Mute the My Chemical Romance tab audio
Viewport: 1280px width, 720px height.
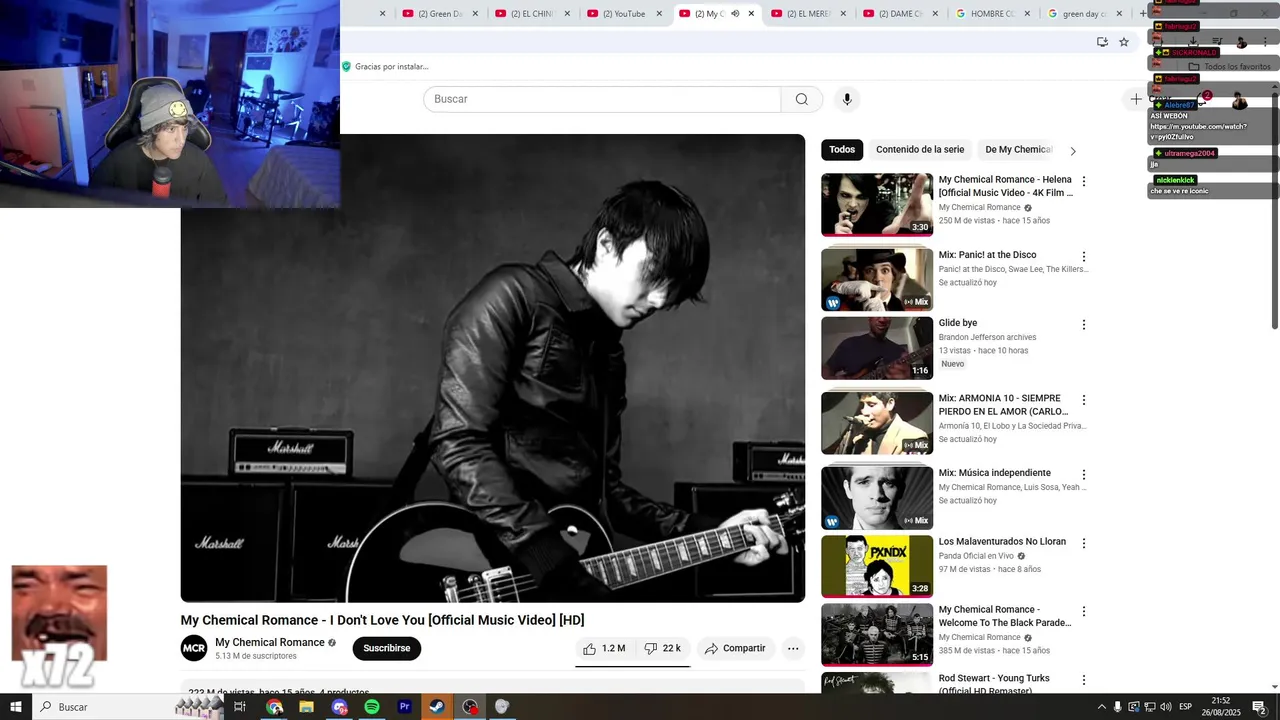click(x=735, y=14)
